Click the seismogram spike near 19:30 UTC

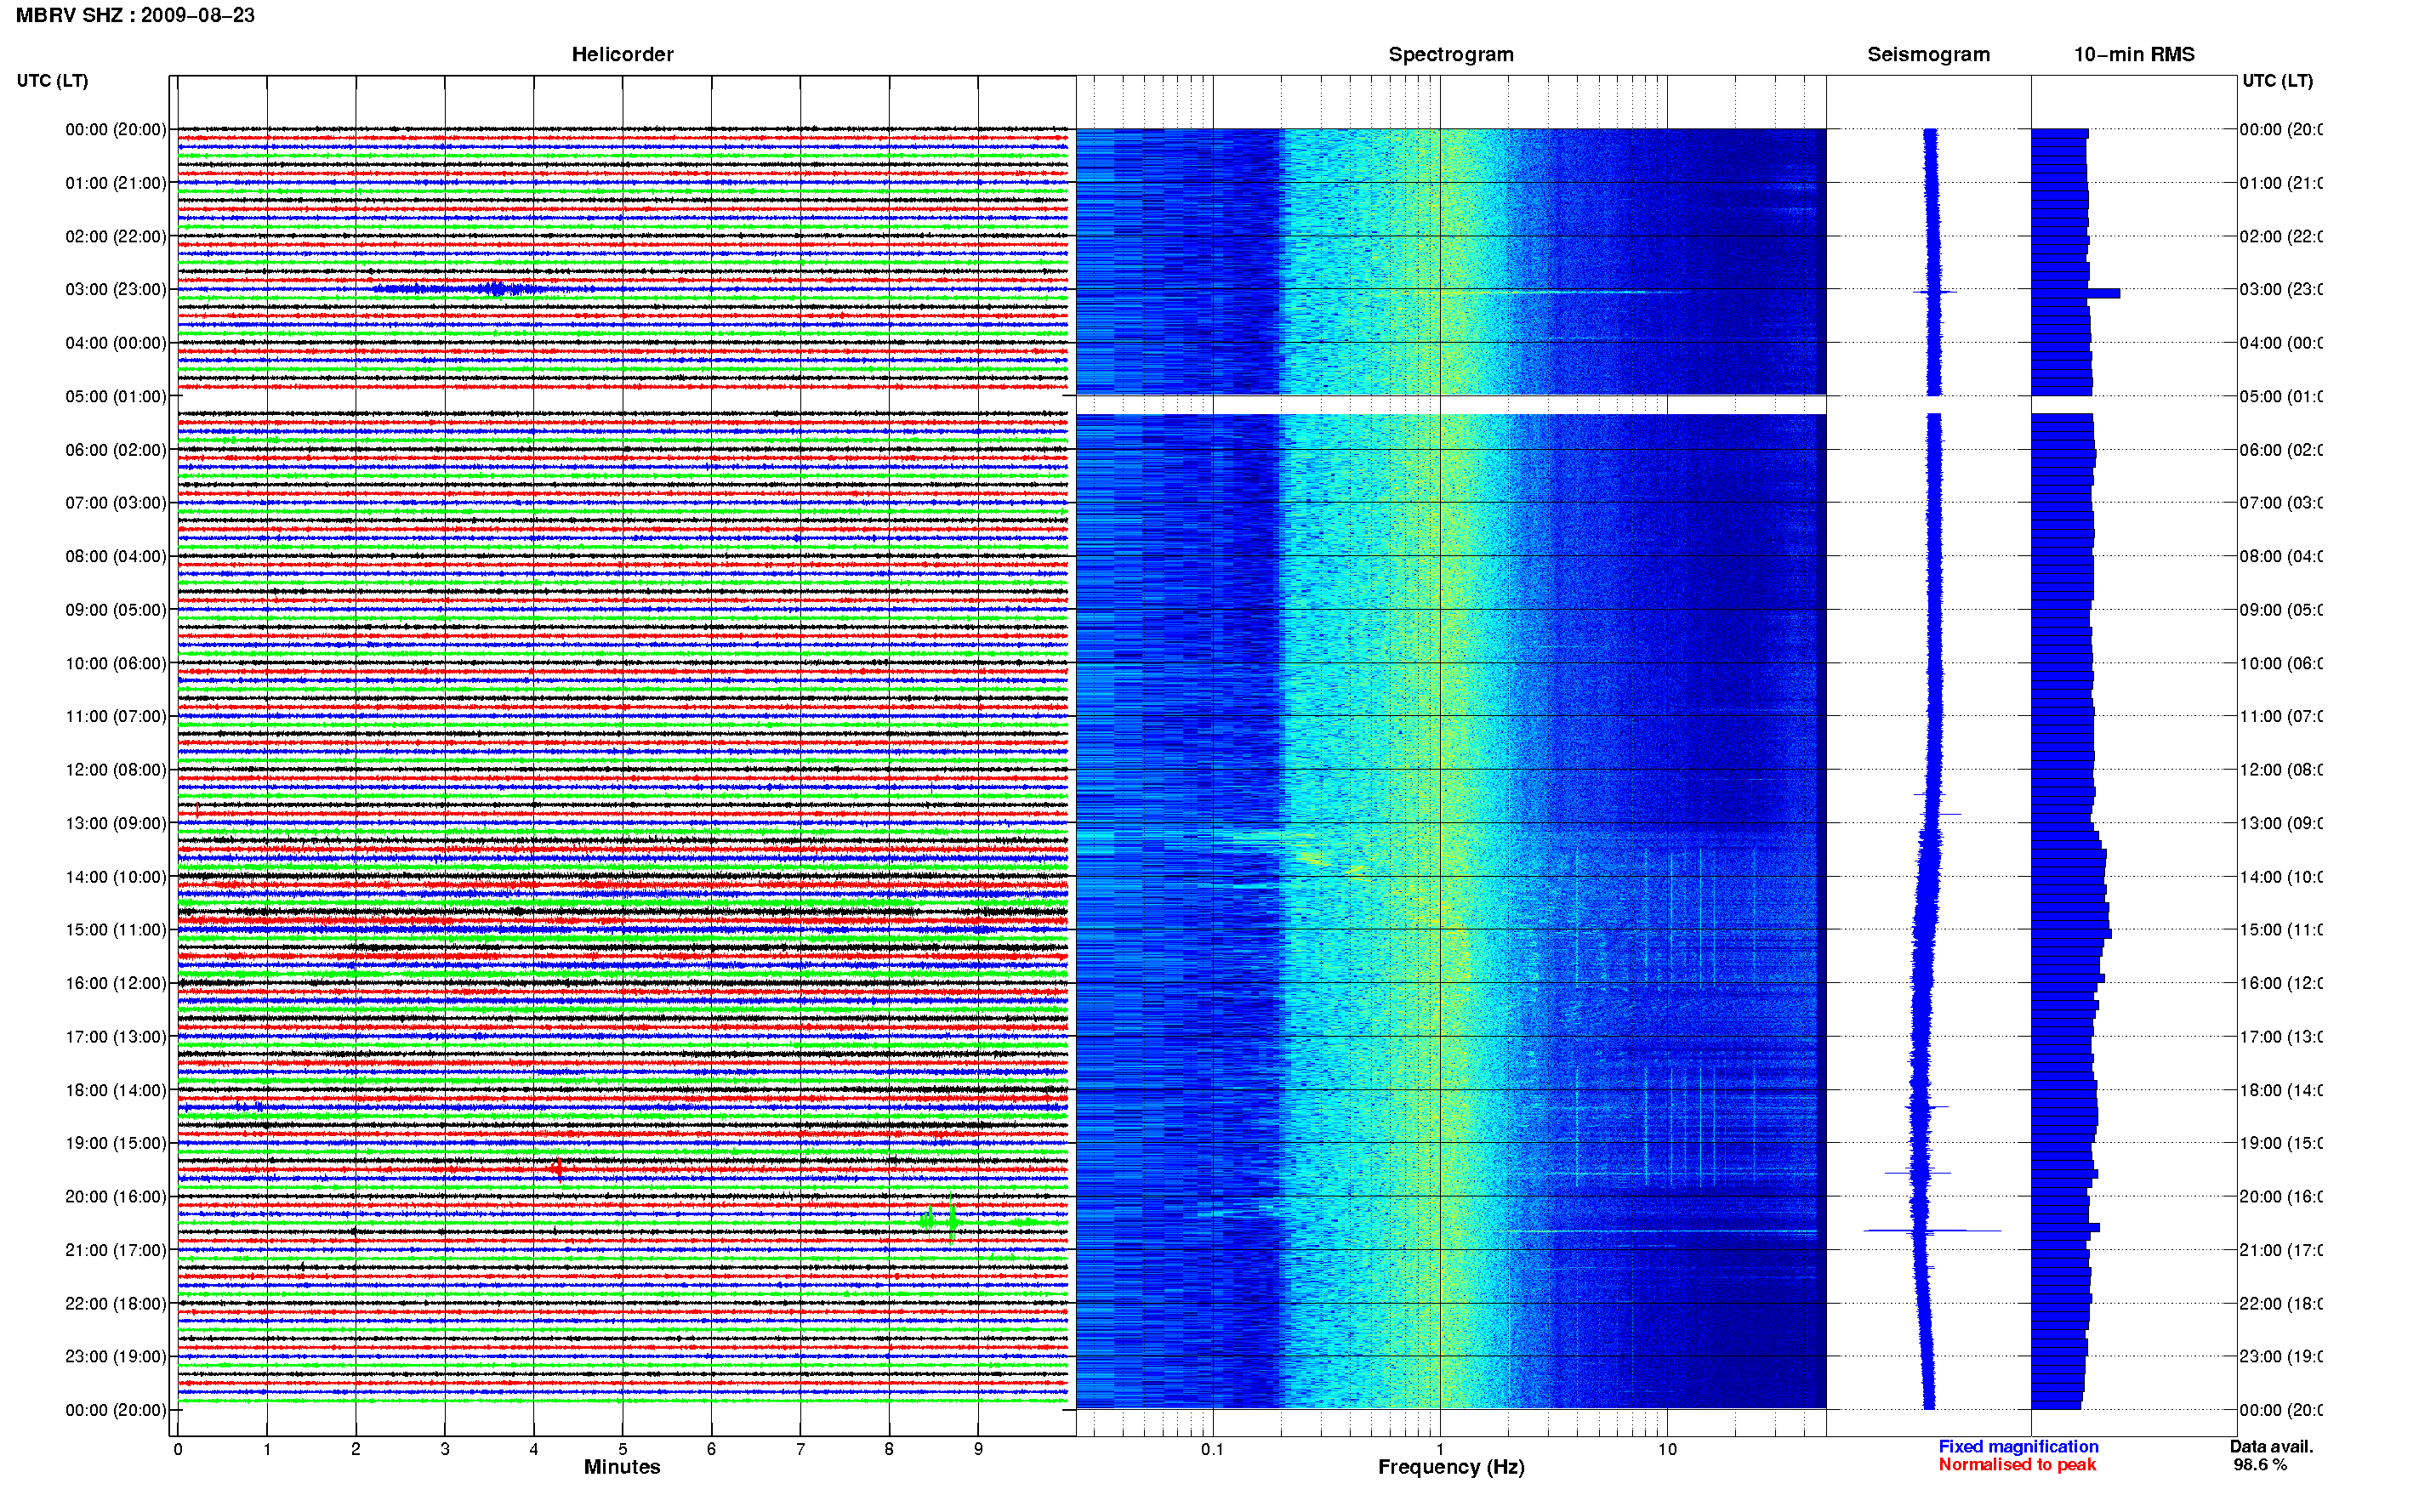1918,1172
